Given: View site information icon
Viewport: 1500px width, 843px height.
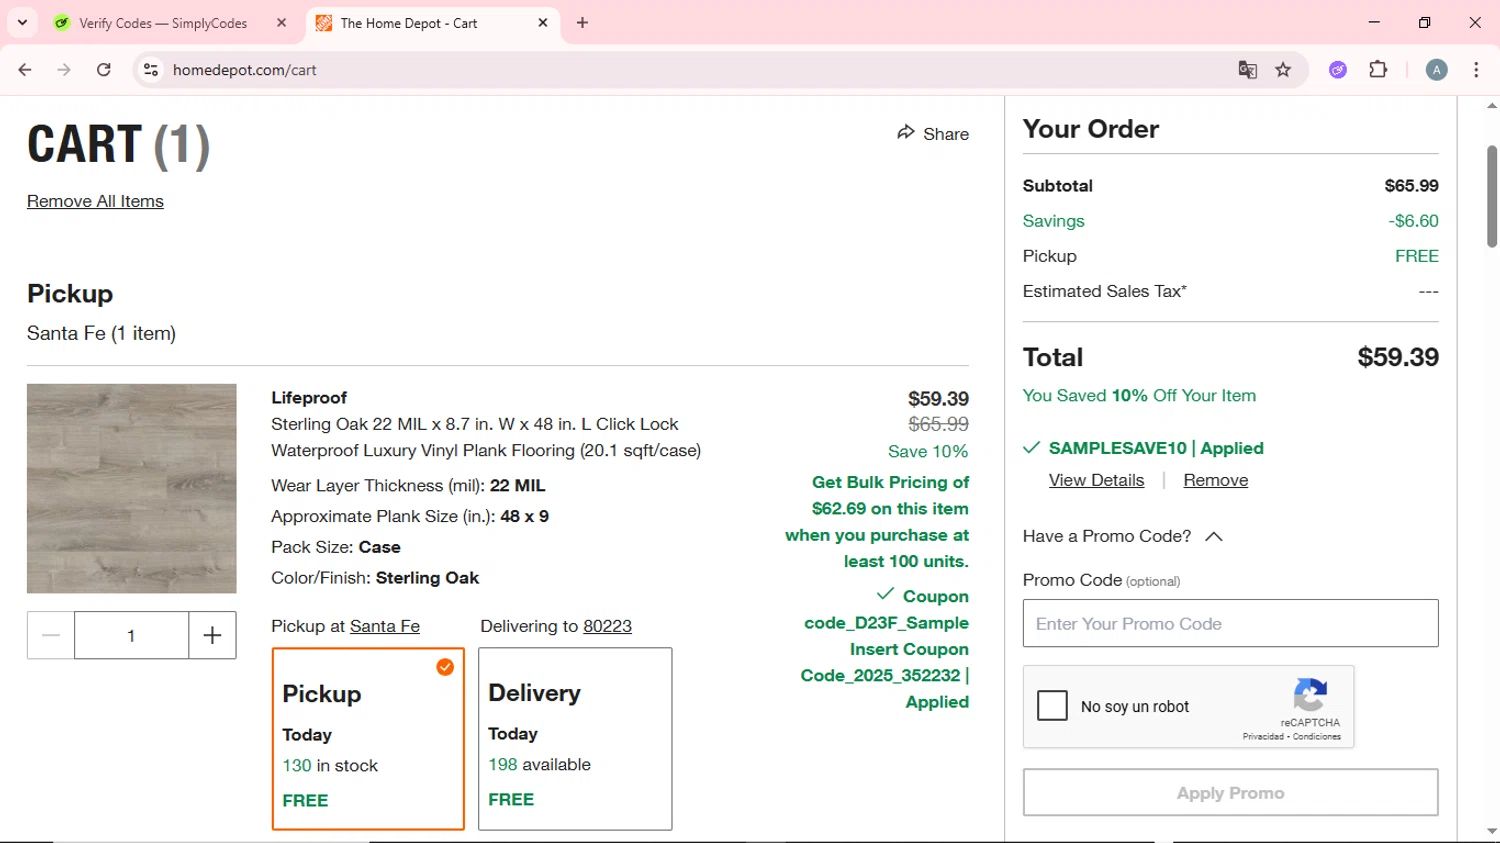Looking at the screenshot, I should [151, 70].
